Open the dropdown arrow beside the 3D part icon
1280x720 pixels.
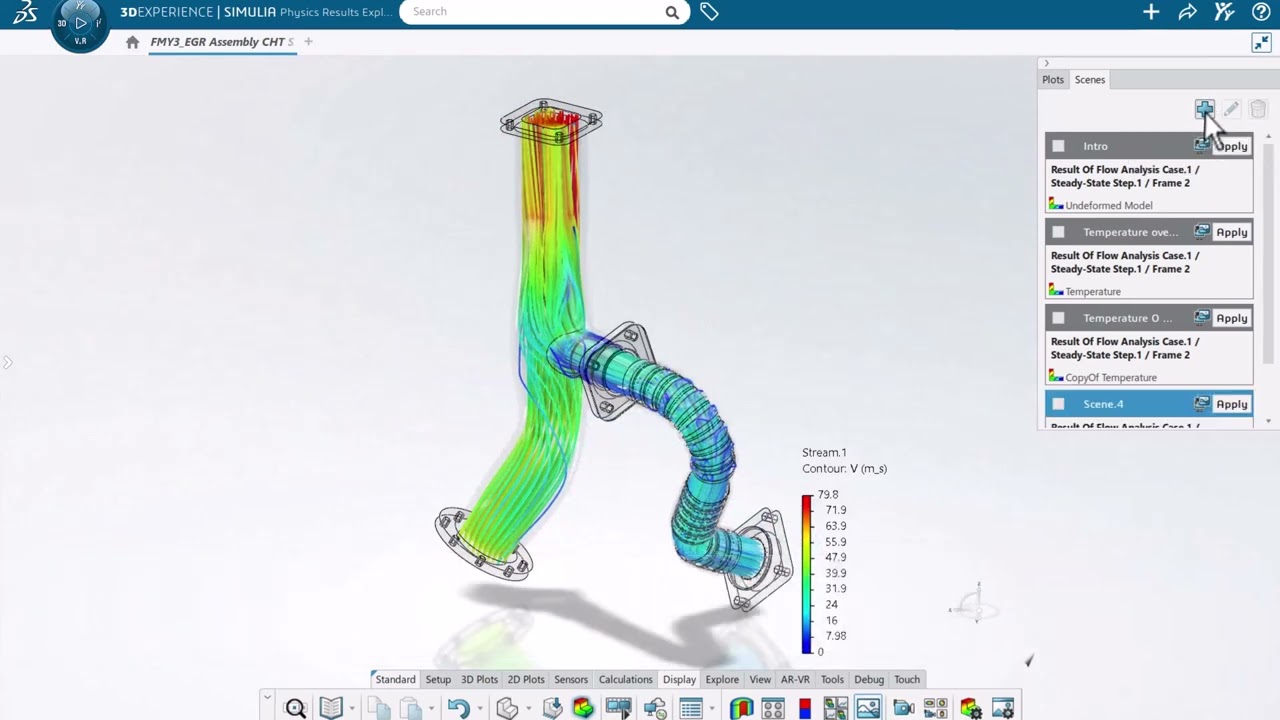[529, 709]
